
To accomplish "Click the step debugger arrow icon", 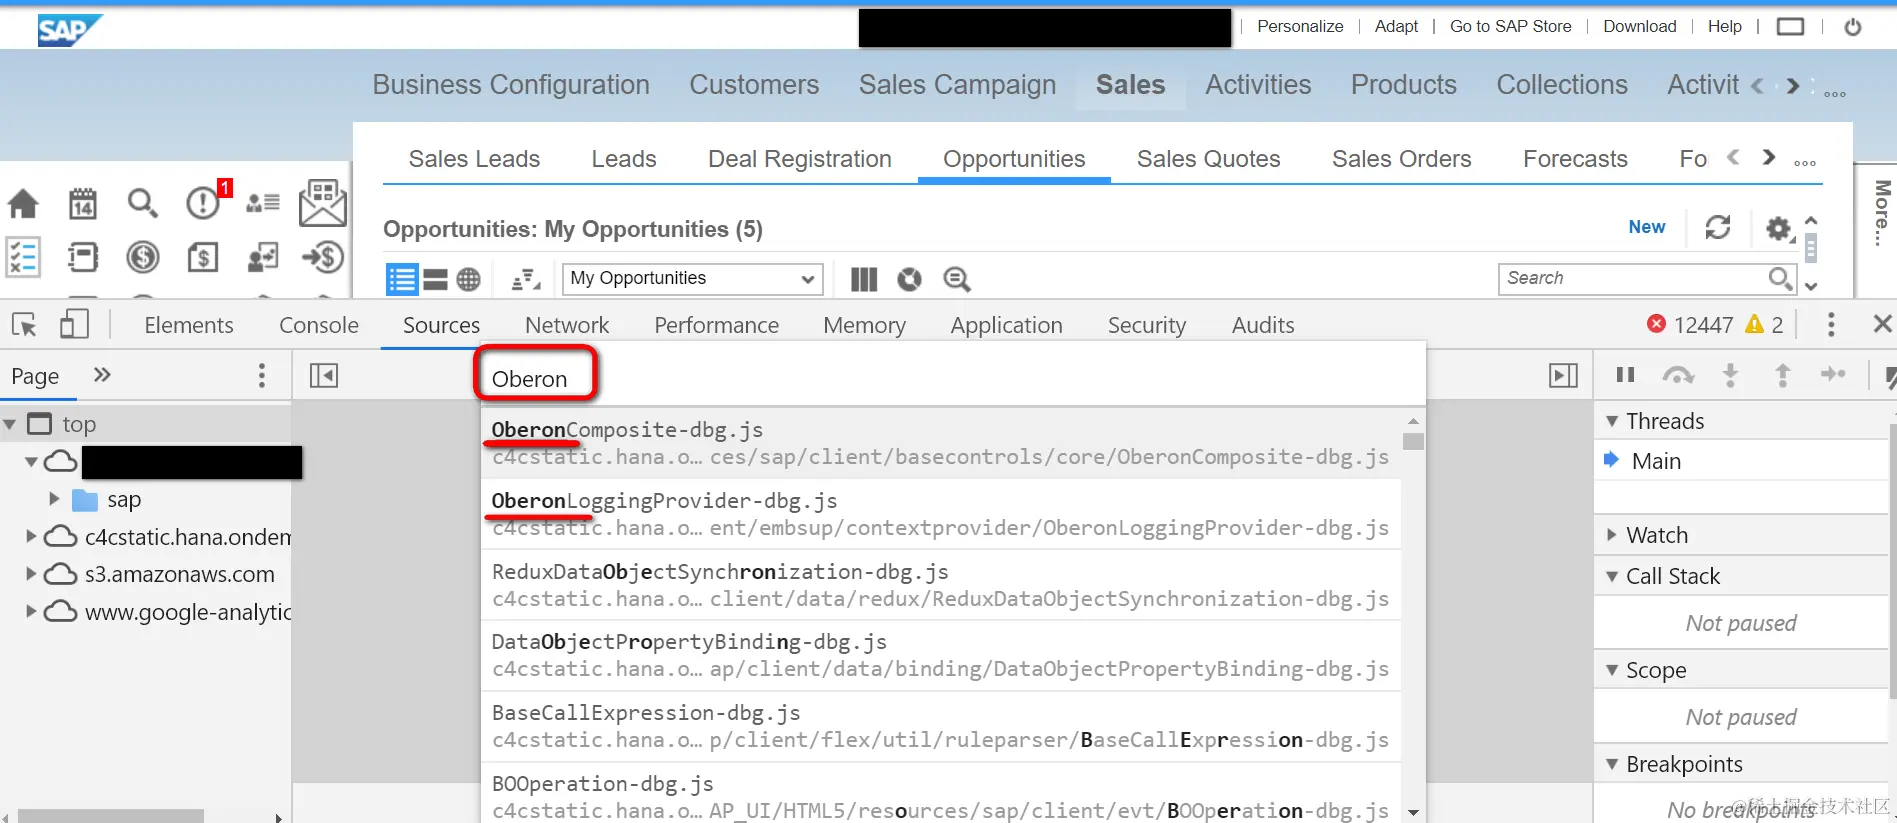I will [x=1833, y=374].
